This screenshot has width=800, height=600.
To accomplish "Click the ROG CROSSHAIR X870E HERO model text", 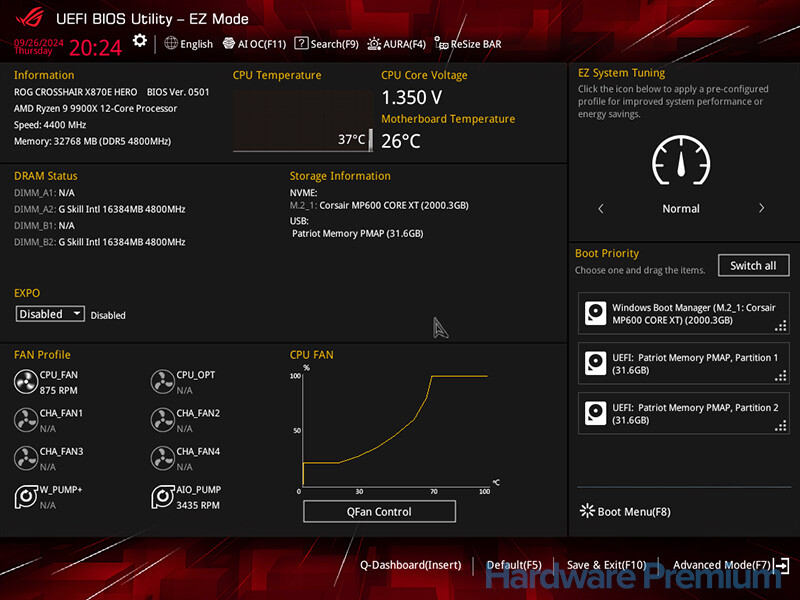I will pyautogui.click(x=76, y=92).
